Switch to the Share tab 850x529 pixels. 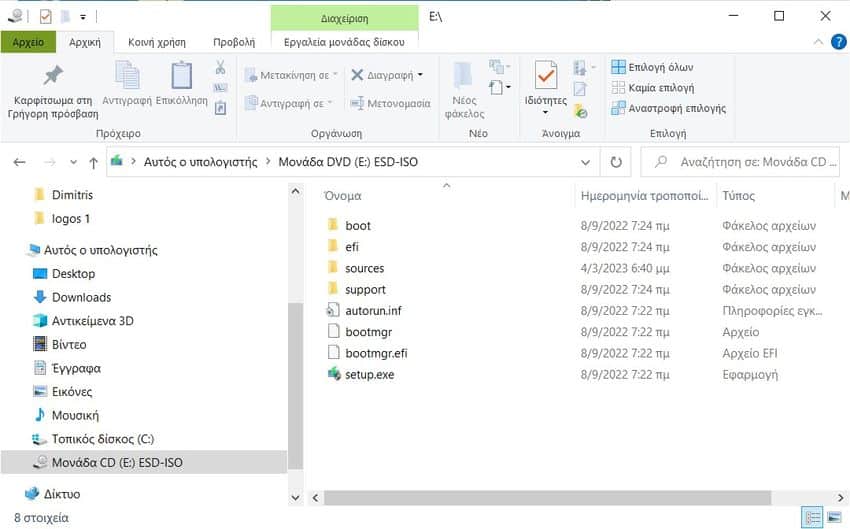157,42
